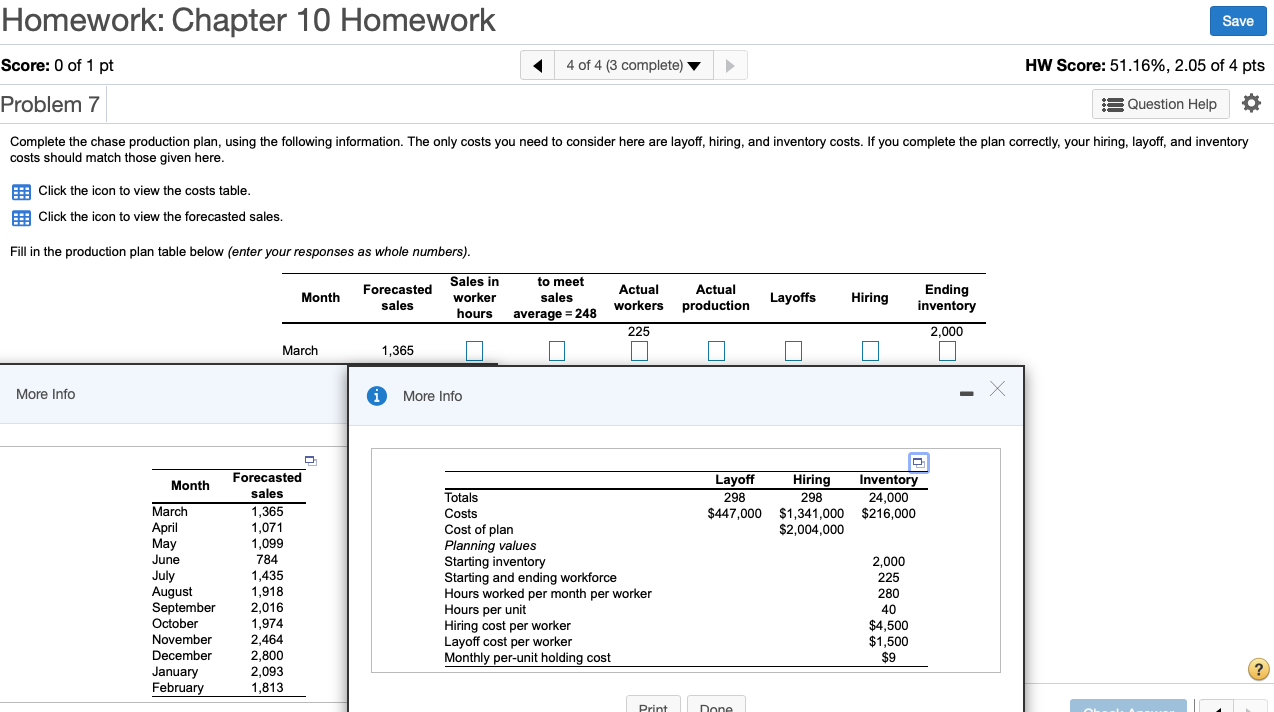Go to next question arrow
This screenshot has width=1274, height=712.
click(x=729, y=66)
